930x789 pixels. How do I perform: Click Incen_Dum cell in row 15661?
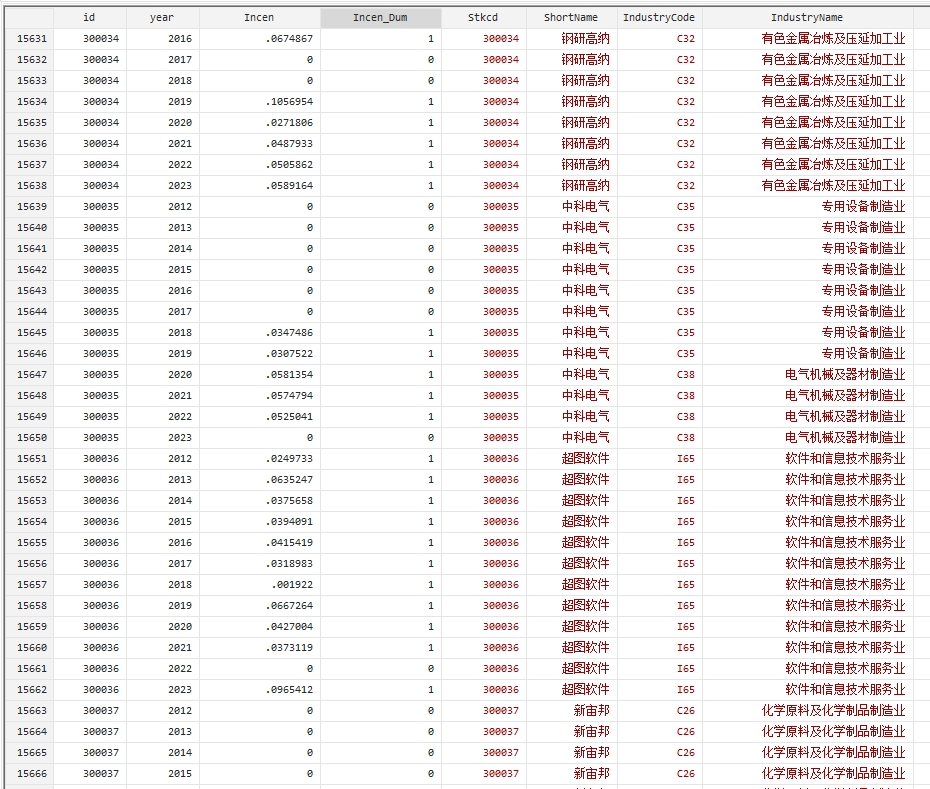click(x=431, y=669)
